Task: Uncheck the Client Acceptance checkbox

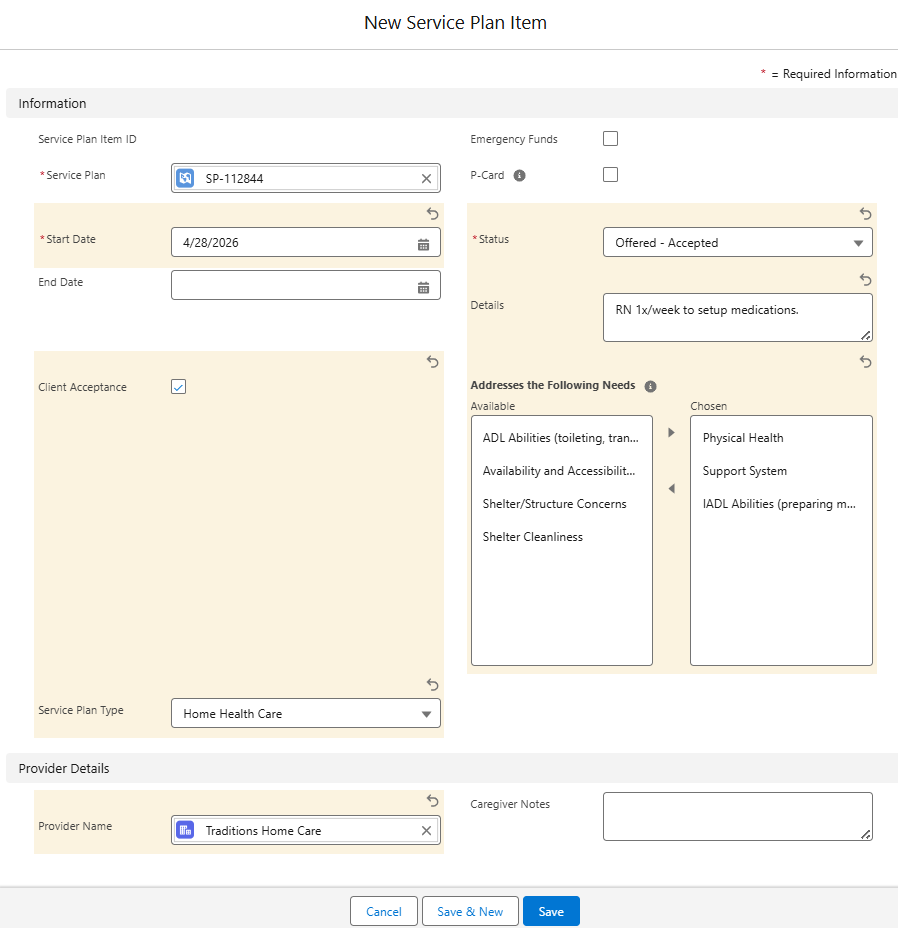Action: tap(178, 386)
